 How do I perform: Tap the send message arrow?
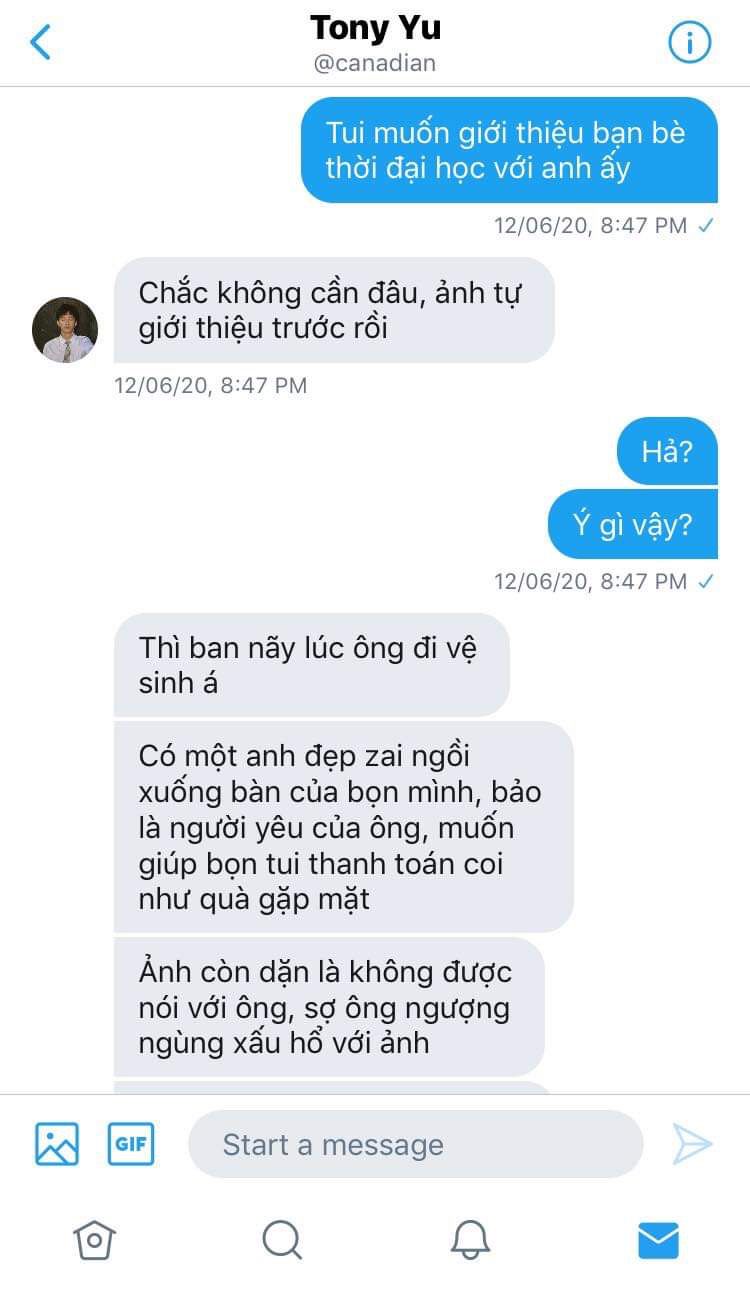click(692, 1144)
